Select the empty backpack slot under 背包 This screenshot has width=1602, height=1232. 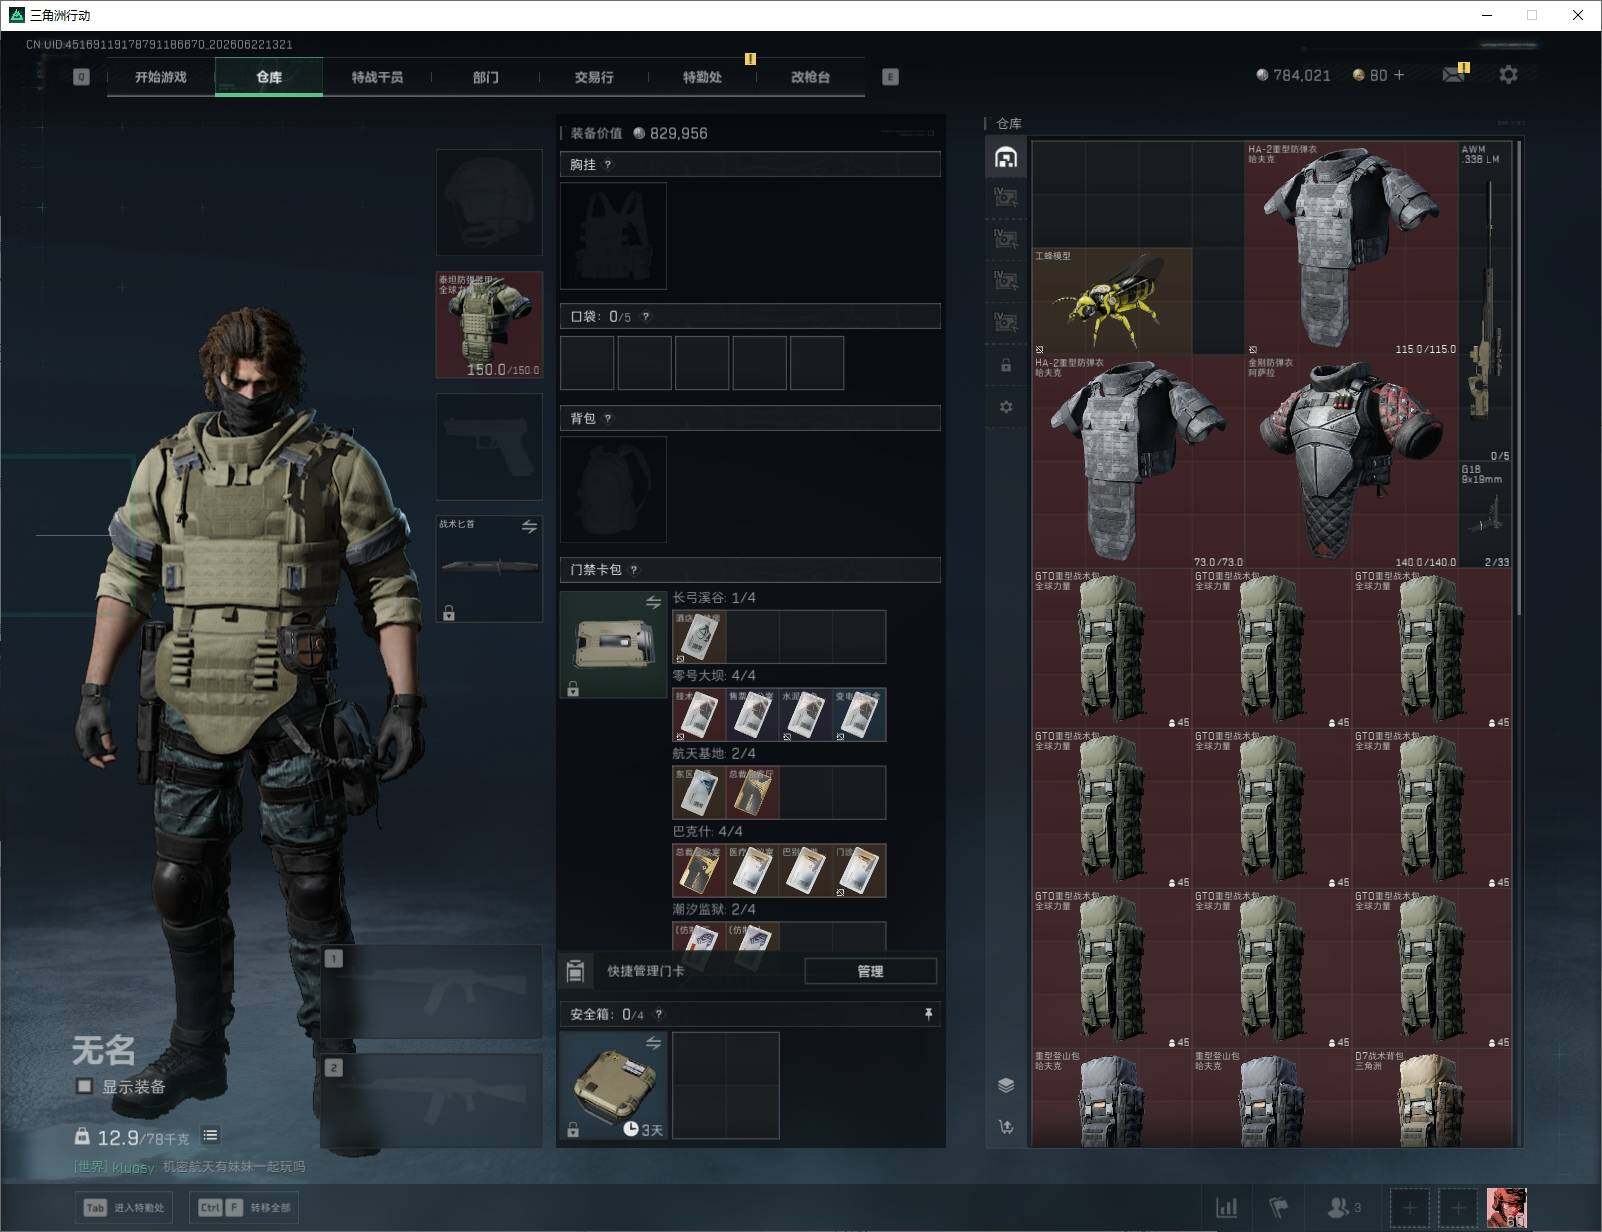click(613, 490)
